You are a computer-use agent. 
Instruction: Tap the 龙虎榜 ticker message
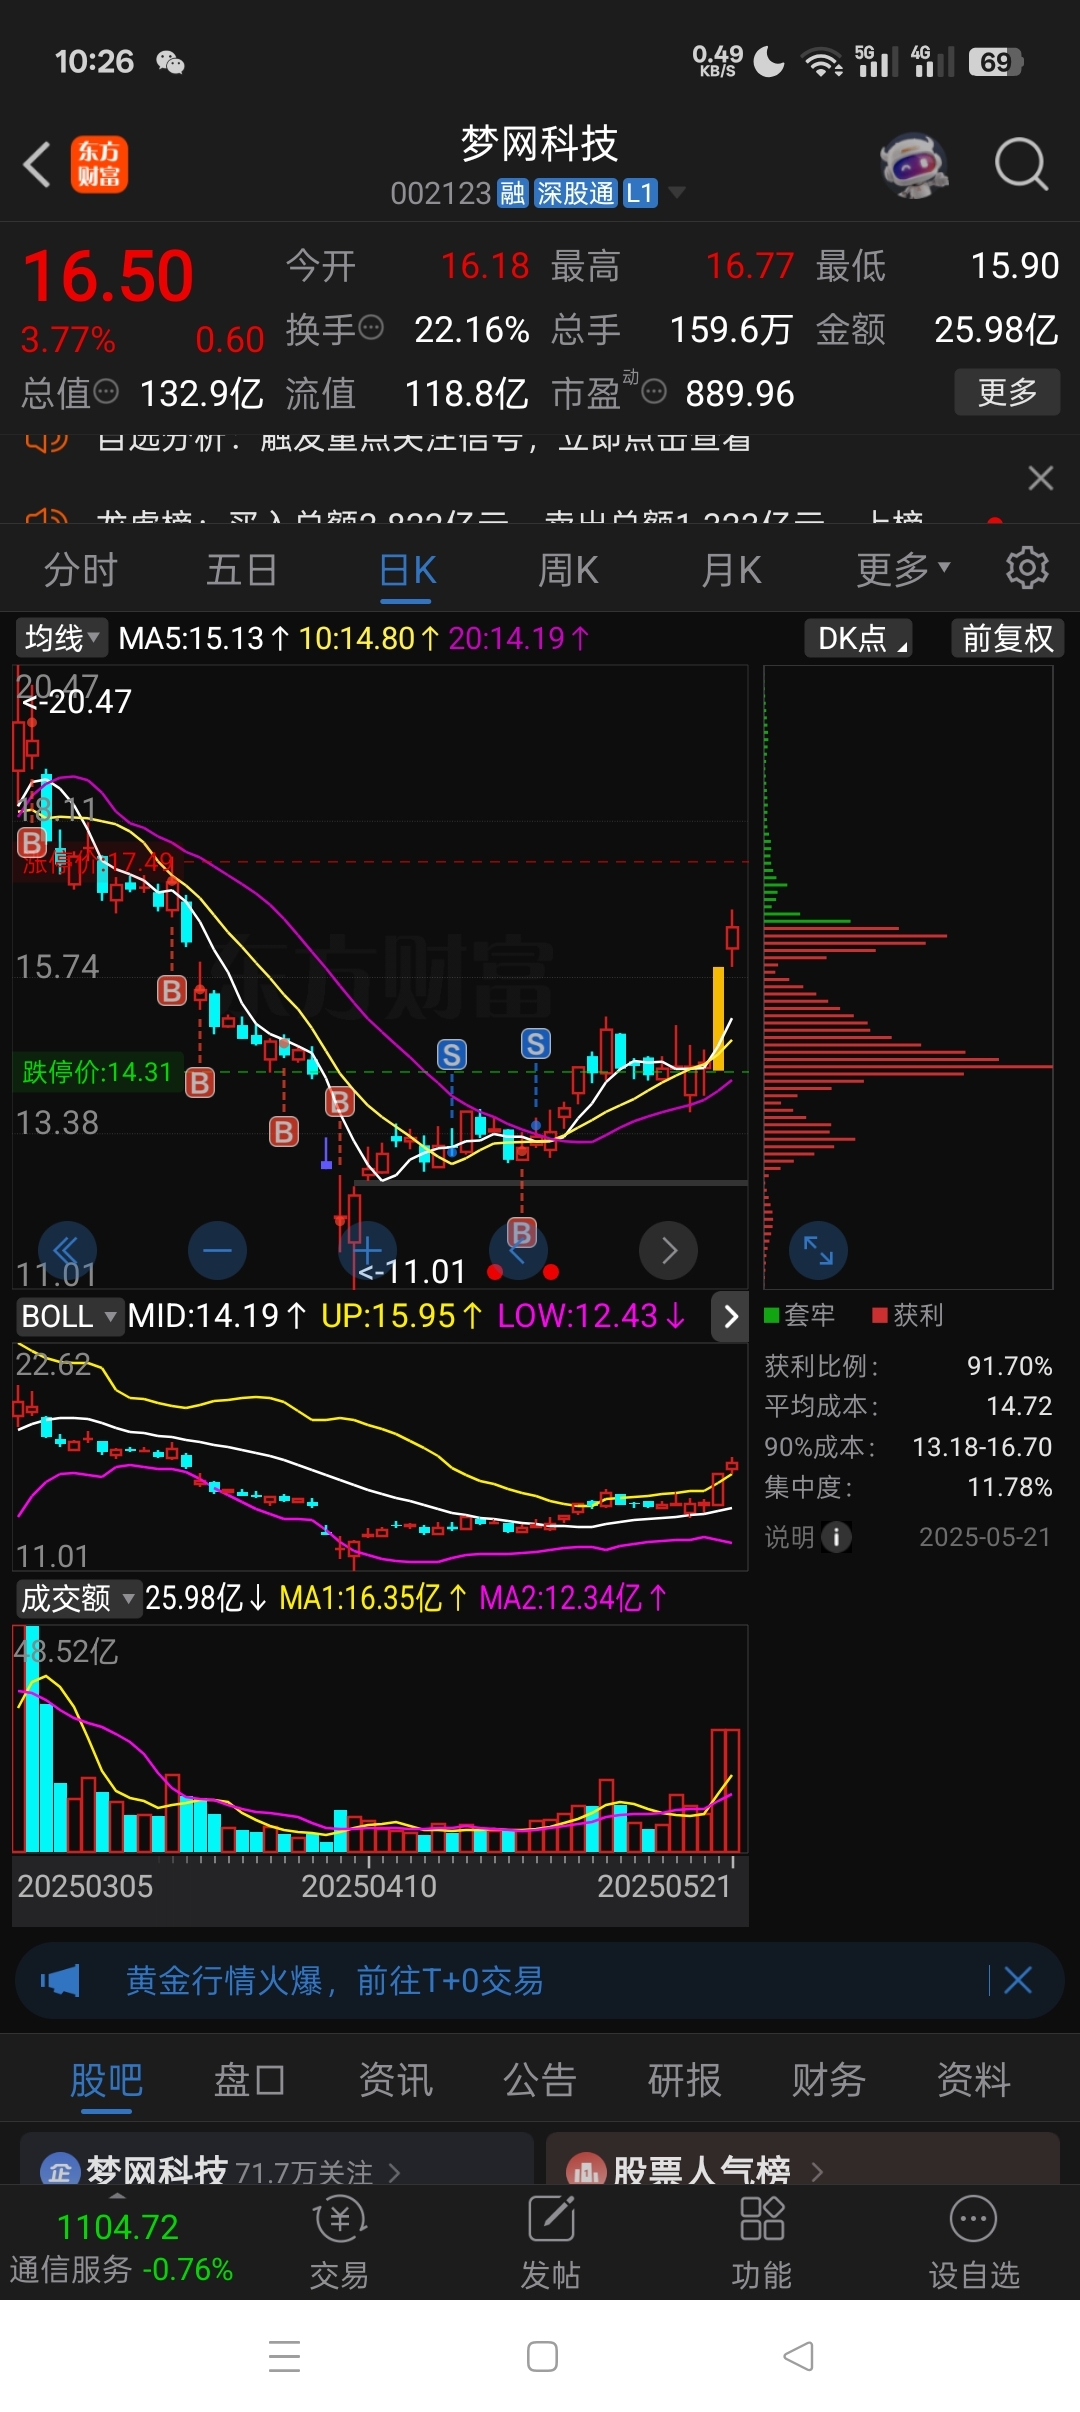coord(510,517)
